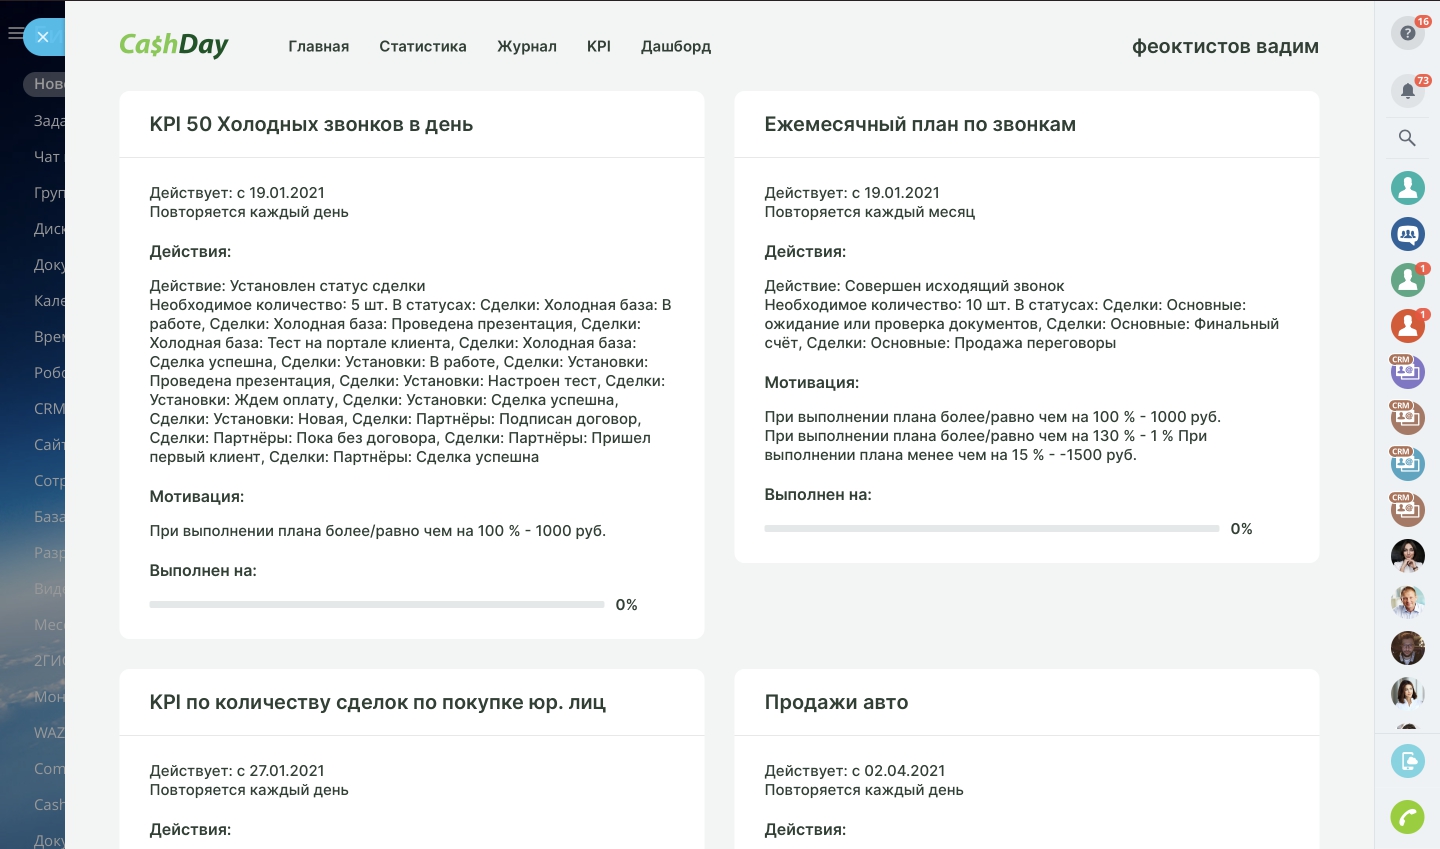Open the purple CRM chat icon
Screen dimensions: 1440x849
click(1407, 372)
